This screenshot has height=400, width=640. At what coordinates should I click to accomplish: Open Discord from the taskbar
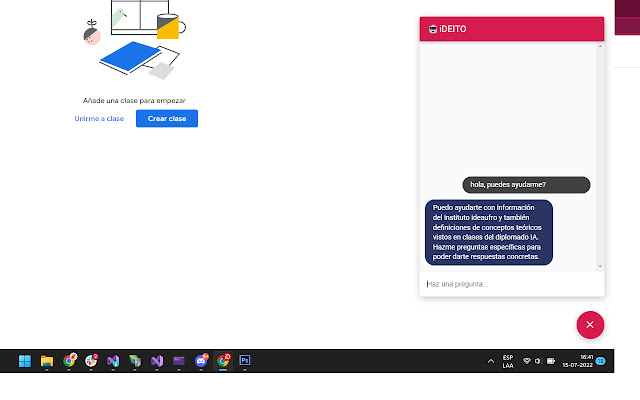201,361
